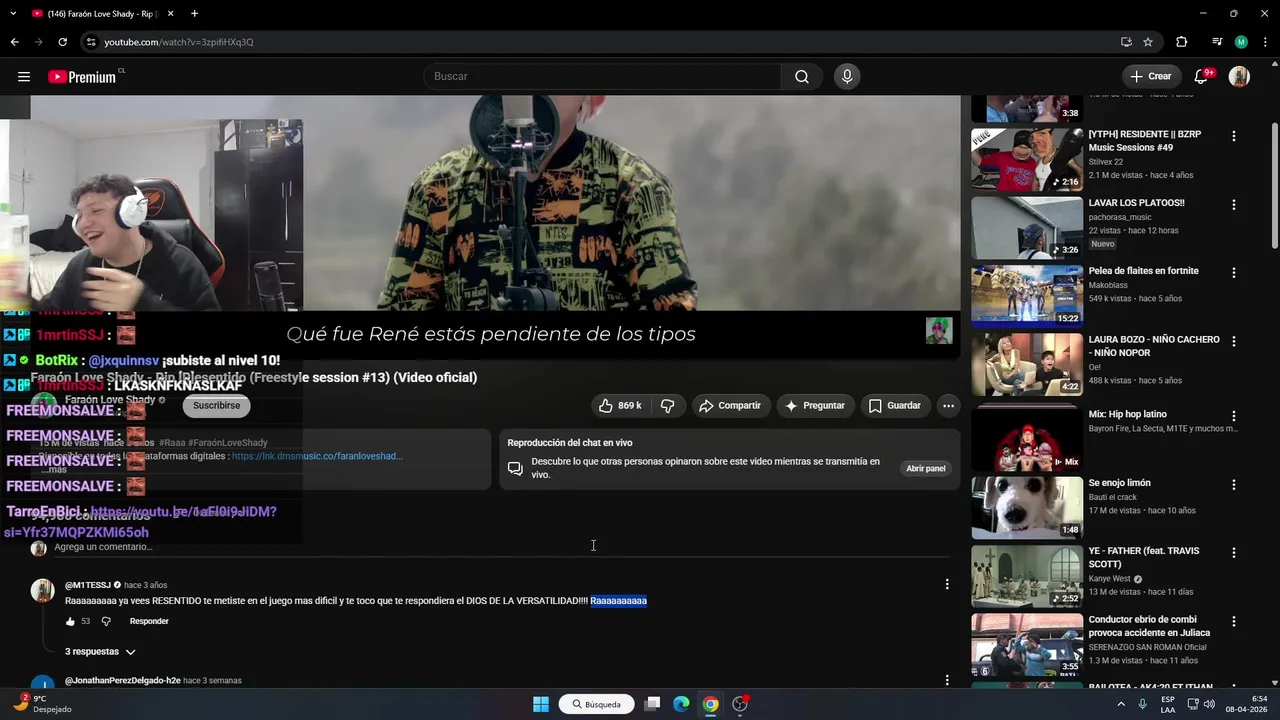Open Mix: Hip hop latino thumbnail

1027,439
